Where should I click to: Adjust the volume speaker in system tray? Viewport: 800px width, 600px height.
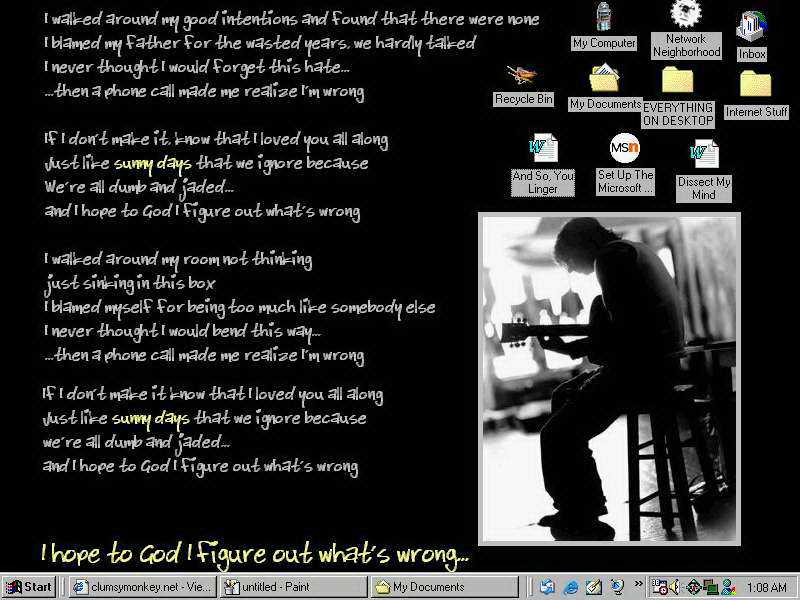[x=675, y=587]
